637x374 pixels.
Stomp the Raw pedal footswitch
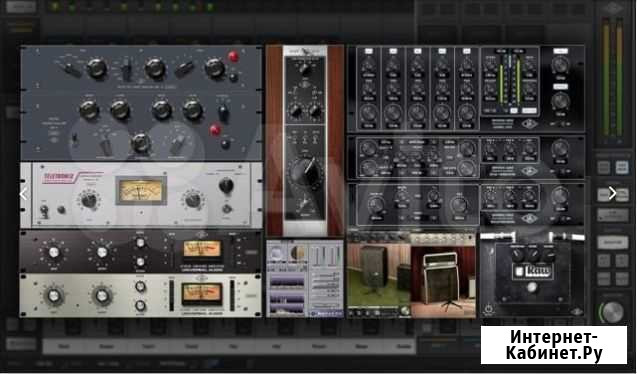(x=532, y=288)
